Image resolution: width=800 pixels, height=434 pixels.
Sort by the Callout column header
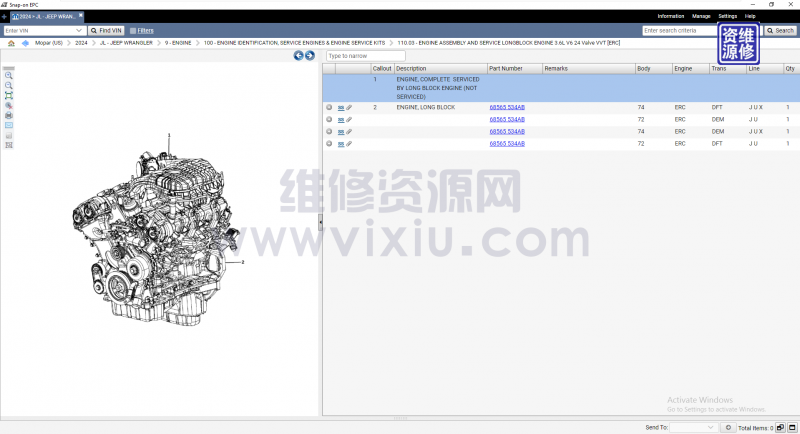tap(382, 68)
